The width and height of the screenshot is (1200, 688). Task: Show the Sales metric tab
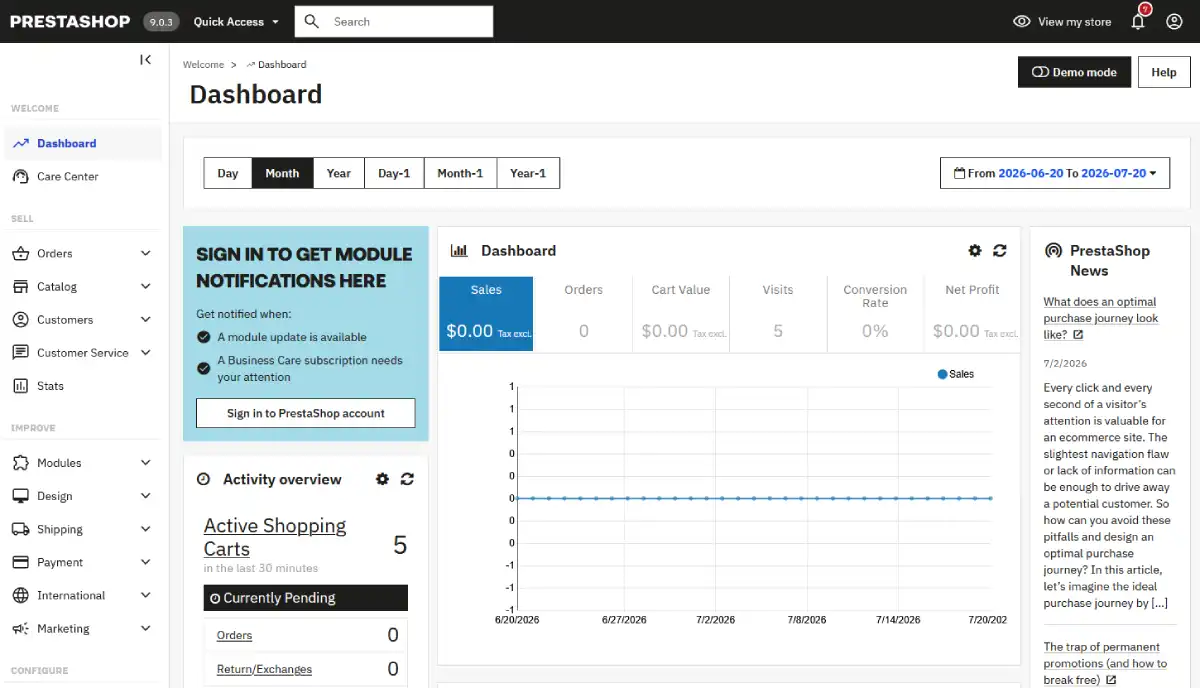(x=486, y=314)
